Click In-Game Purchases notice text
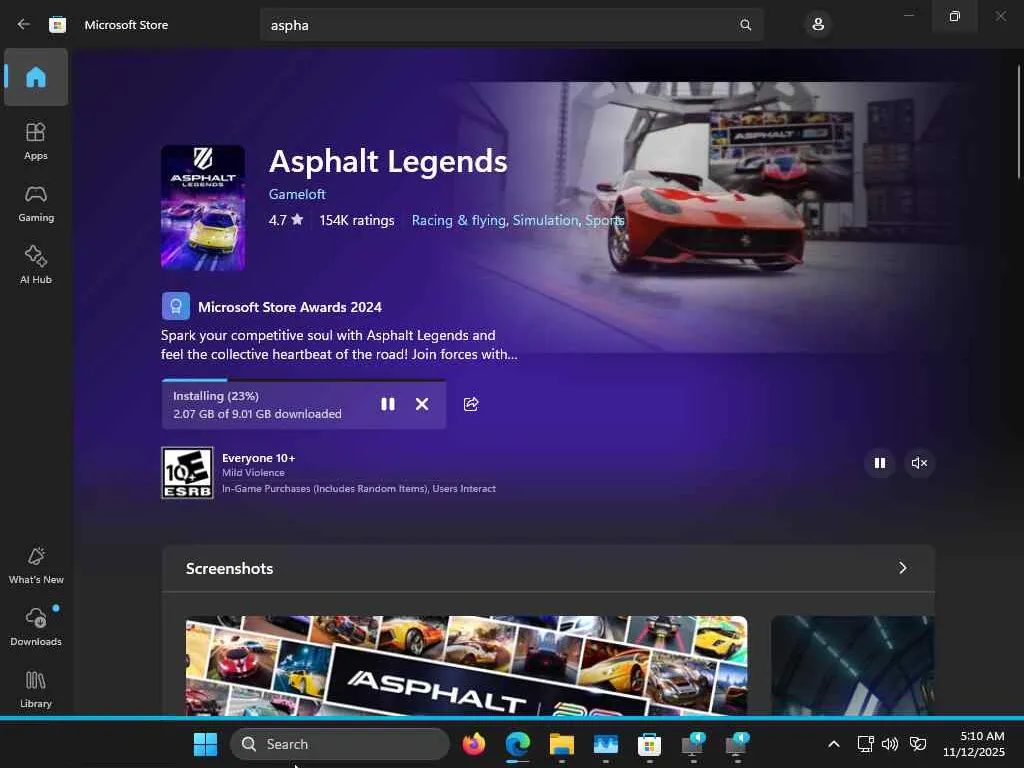The width and height of the screenshot is (1024, 768). click(x=359, y=488)
